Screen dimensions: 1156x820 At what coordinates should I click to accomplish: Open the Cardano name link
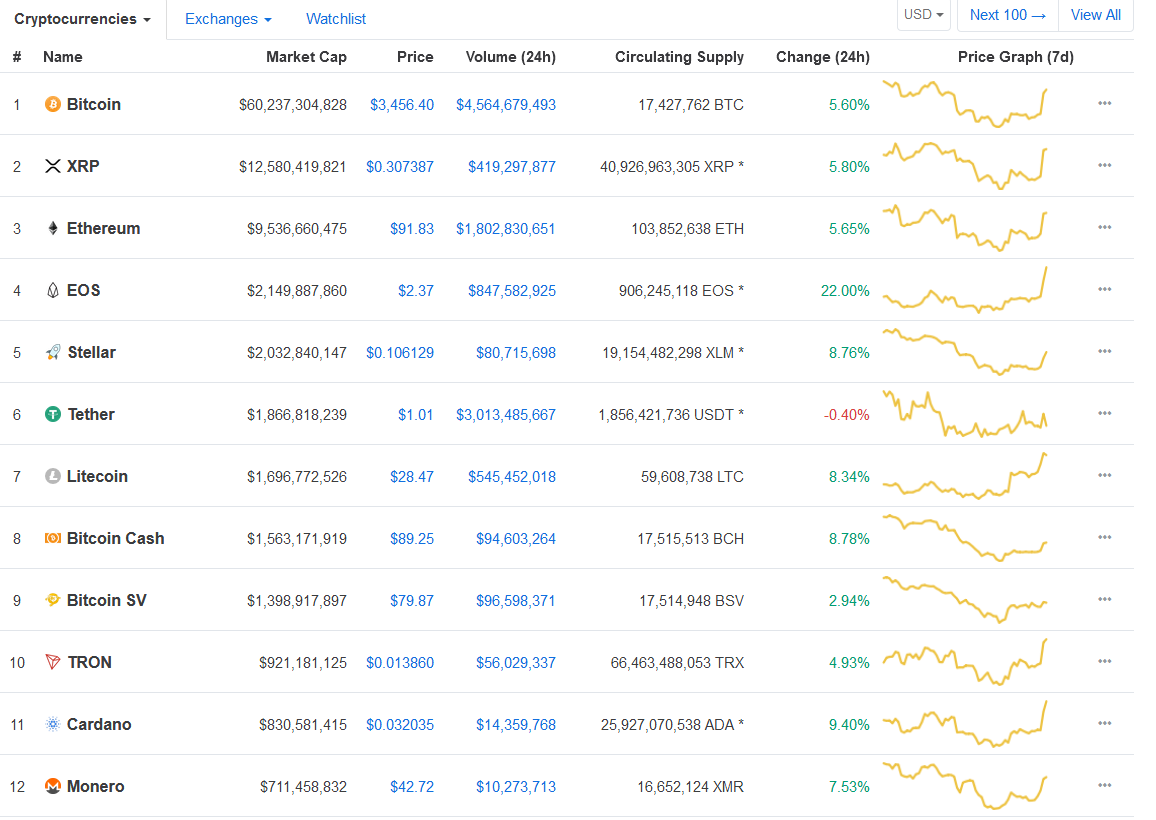(x=99, y=724)
